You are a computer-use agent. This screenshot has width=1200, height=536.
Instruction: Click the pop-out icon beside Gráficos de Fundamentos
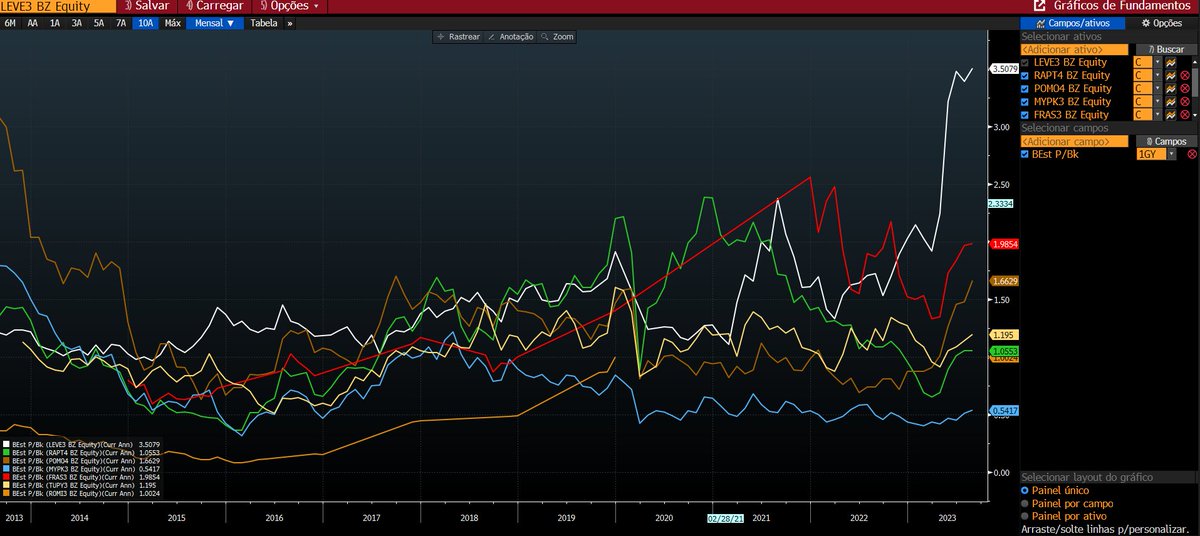tap(1040, 6)
